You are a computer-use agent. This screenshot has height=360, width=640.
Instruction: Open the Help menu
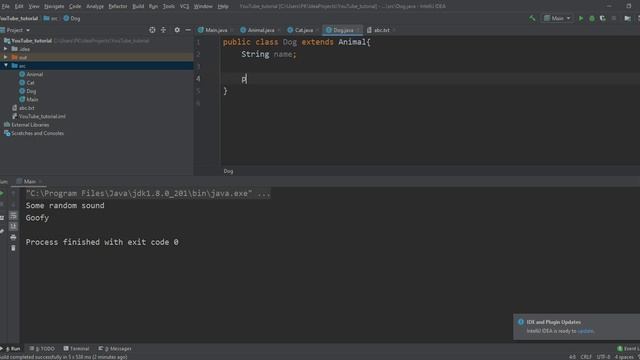coord(223,6)
